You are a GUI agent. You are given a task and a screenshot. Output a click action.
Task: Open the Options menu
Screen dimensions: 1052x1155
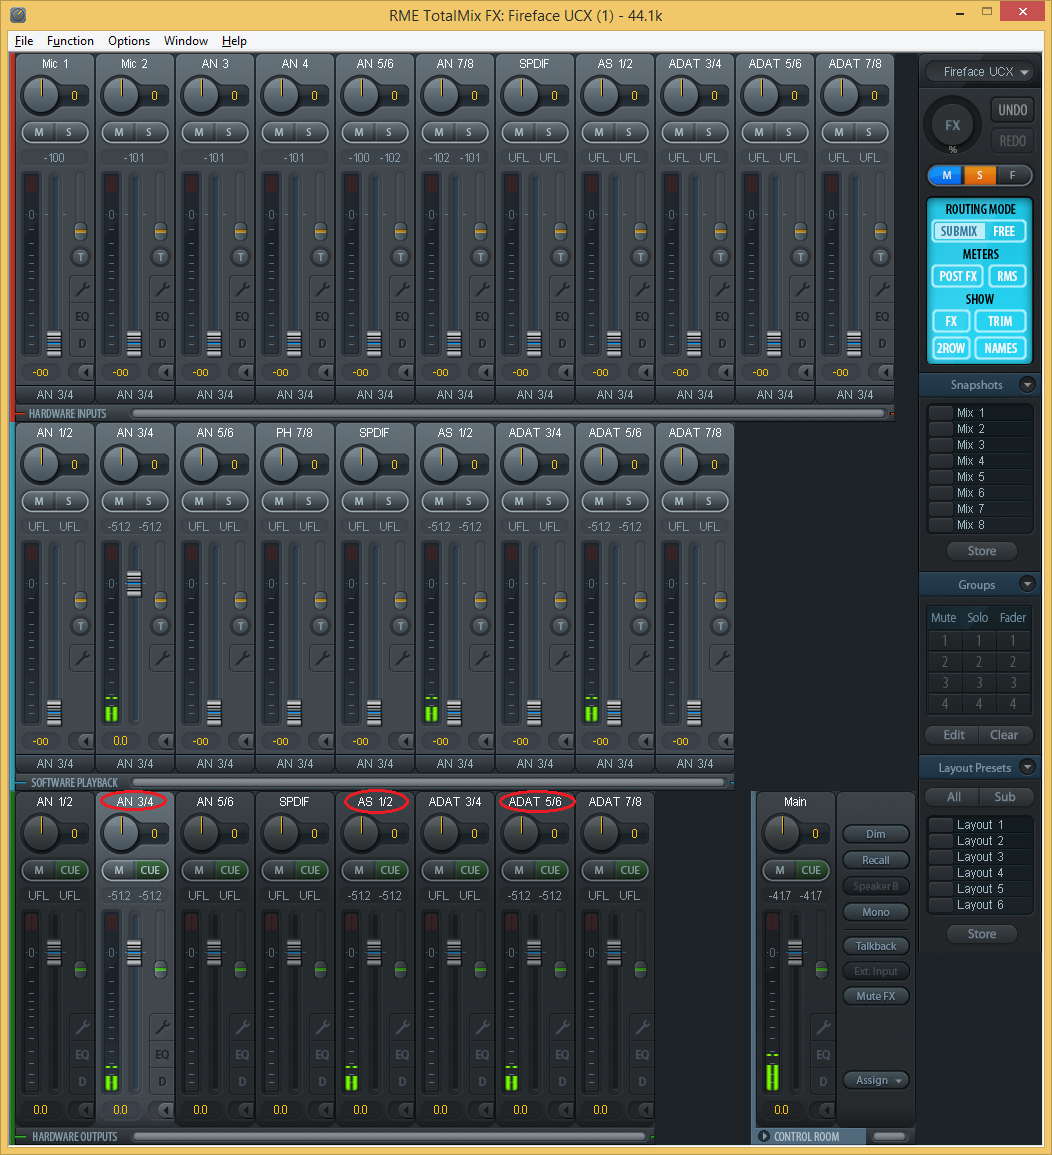coord(129,41)
